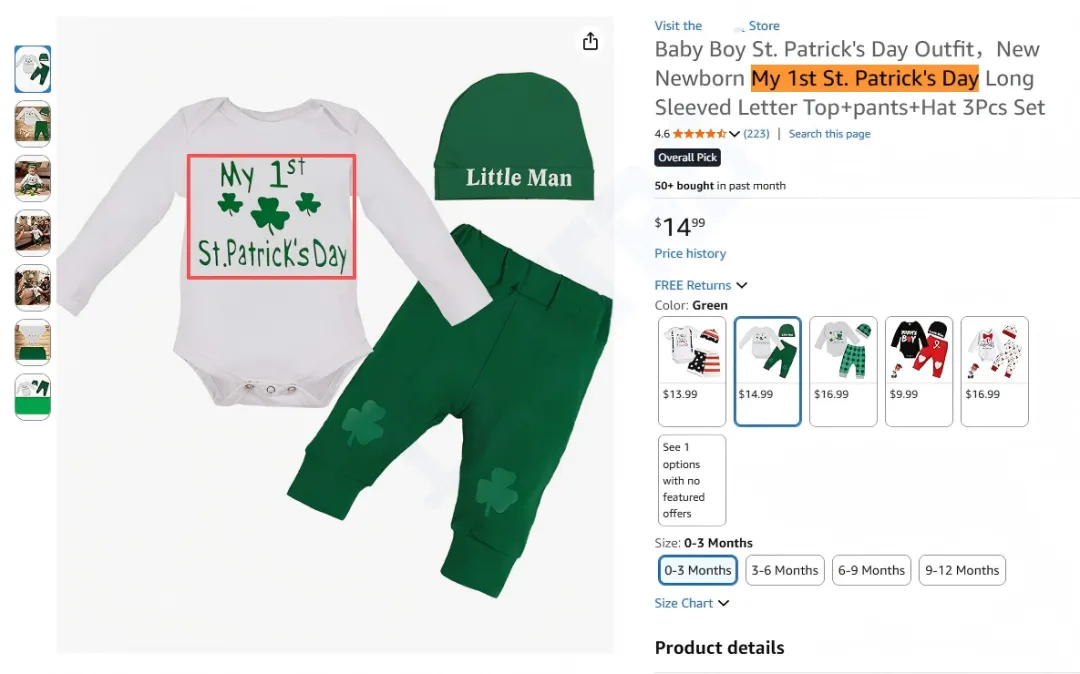Show third thumbnail of baby wearing outfit
Screen dimensions: 1080x674
click(33, 179)
